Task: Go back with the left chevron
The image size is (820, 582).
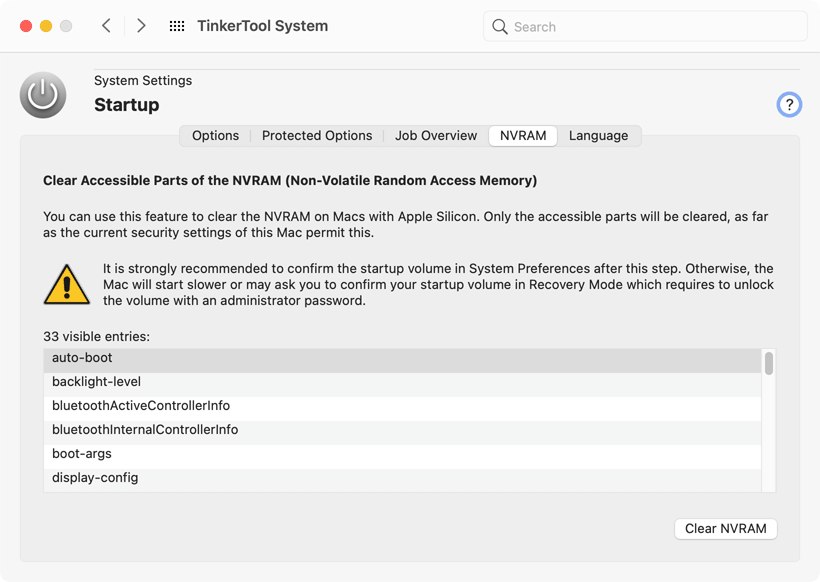Action: point(106,26)
